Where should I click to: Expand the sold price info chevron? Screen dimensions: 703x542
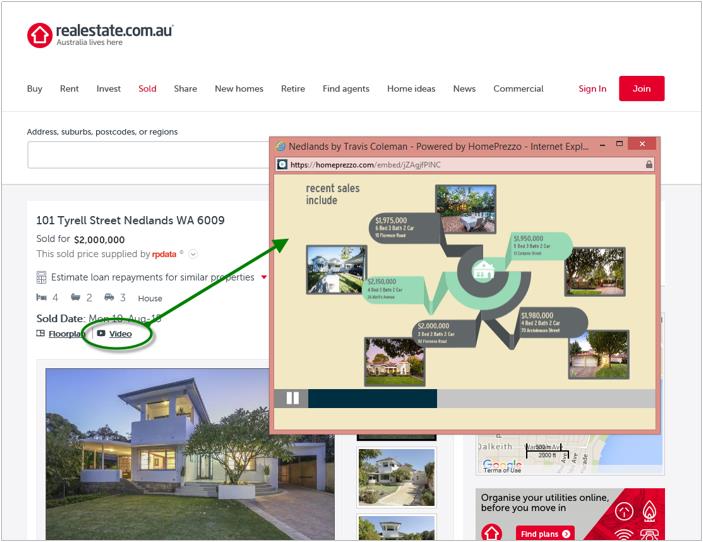(x=193, y=254)
